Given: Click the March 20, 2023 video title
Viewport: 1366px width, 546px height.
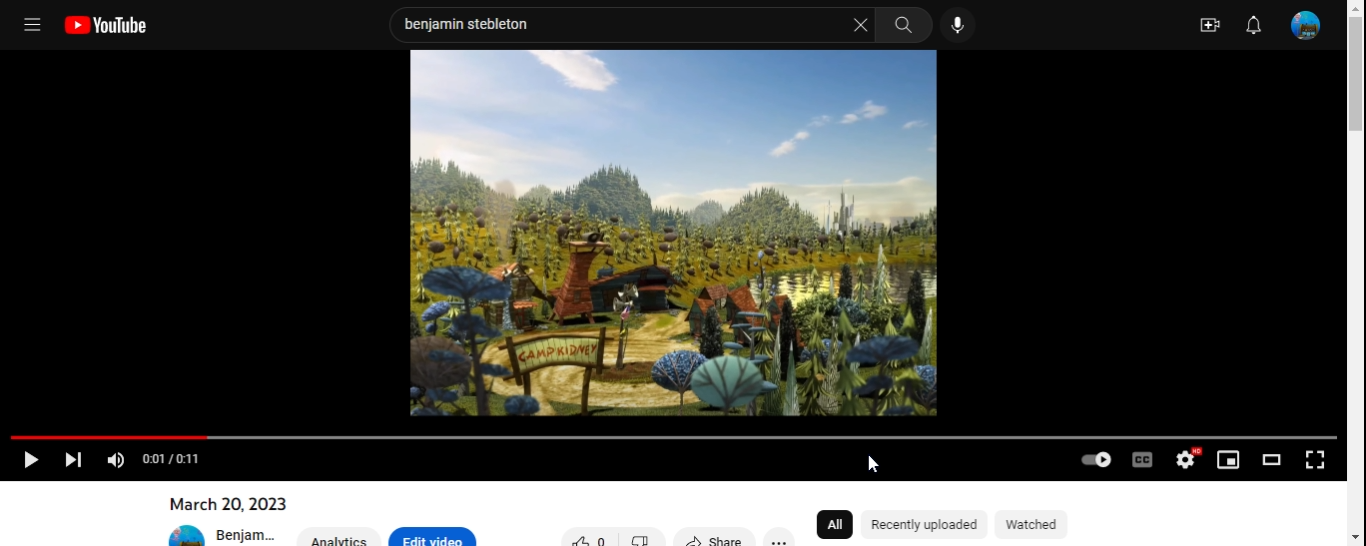Looking at the screenshot, I should pos(228,505).
